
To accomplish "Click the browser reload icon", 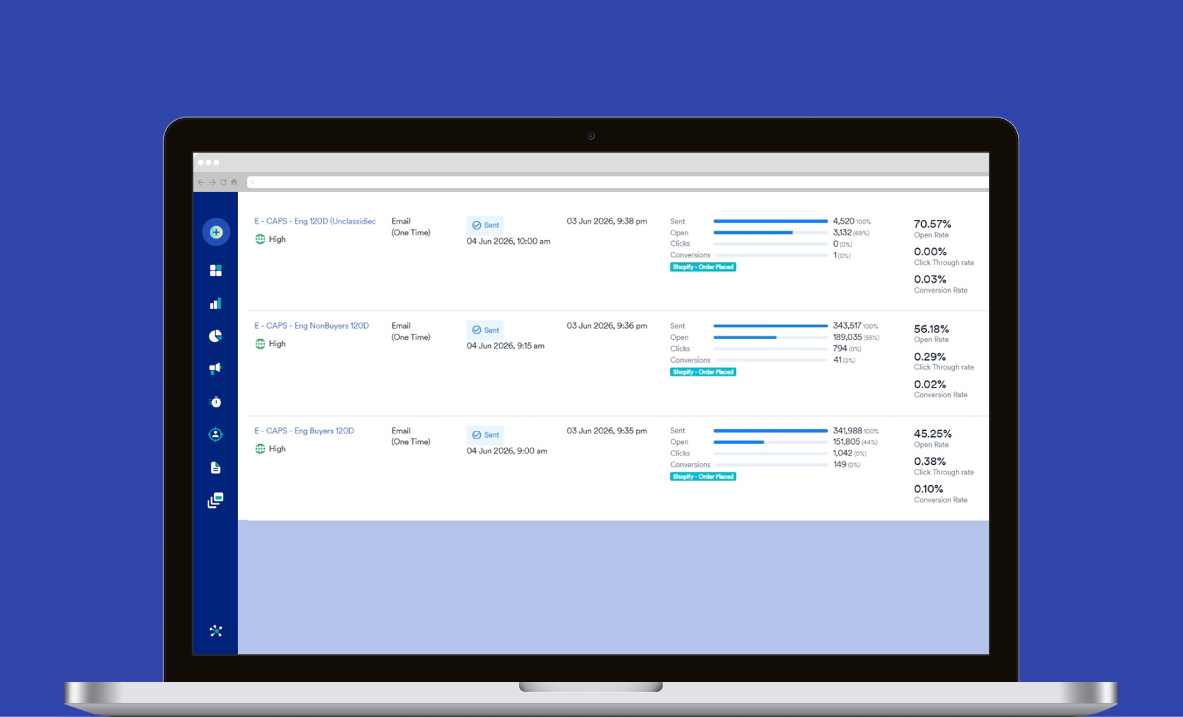I will tap(223, 182).
